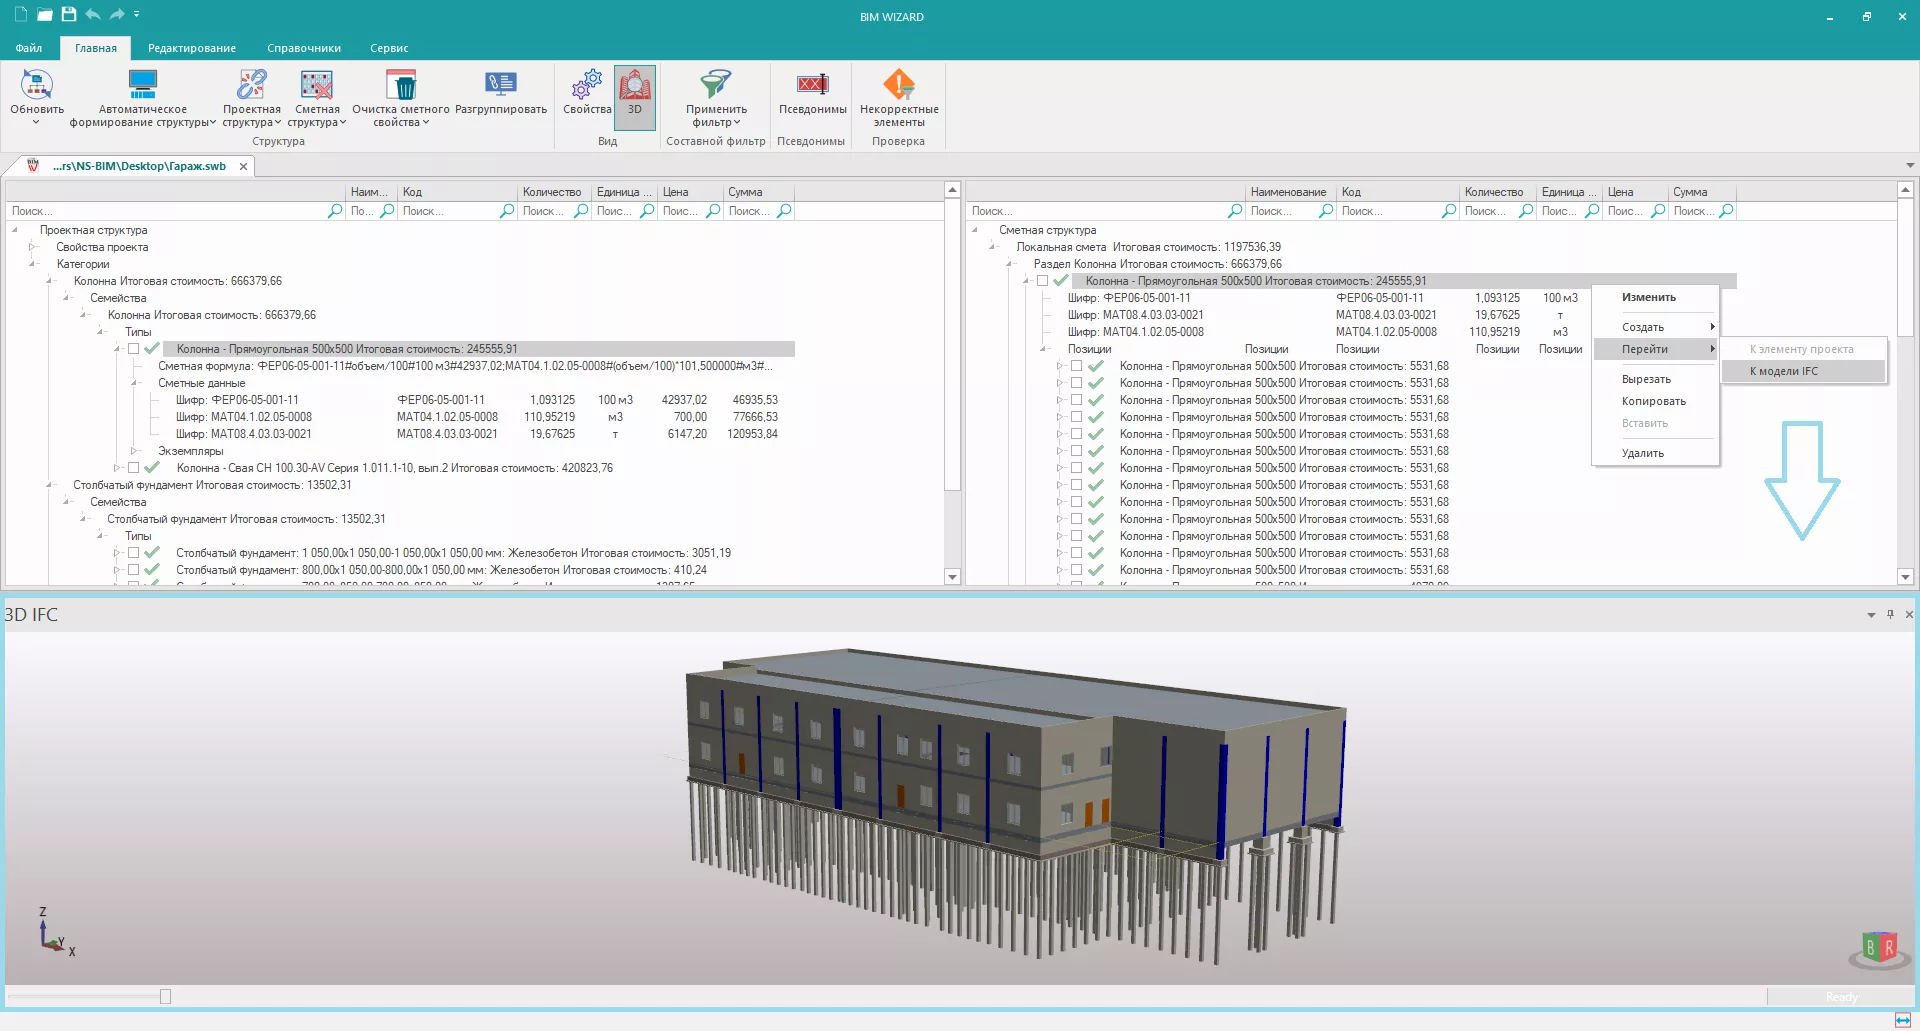Close the Гараж.swb document tab
The width and height of the screenshot is (1920, 1031).
243,166
